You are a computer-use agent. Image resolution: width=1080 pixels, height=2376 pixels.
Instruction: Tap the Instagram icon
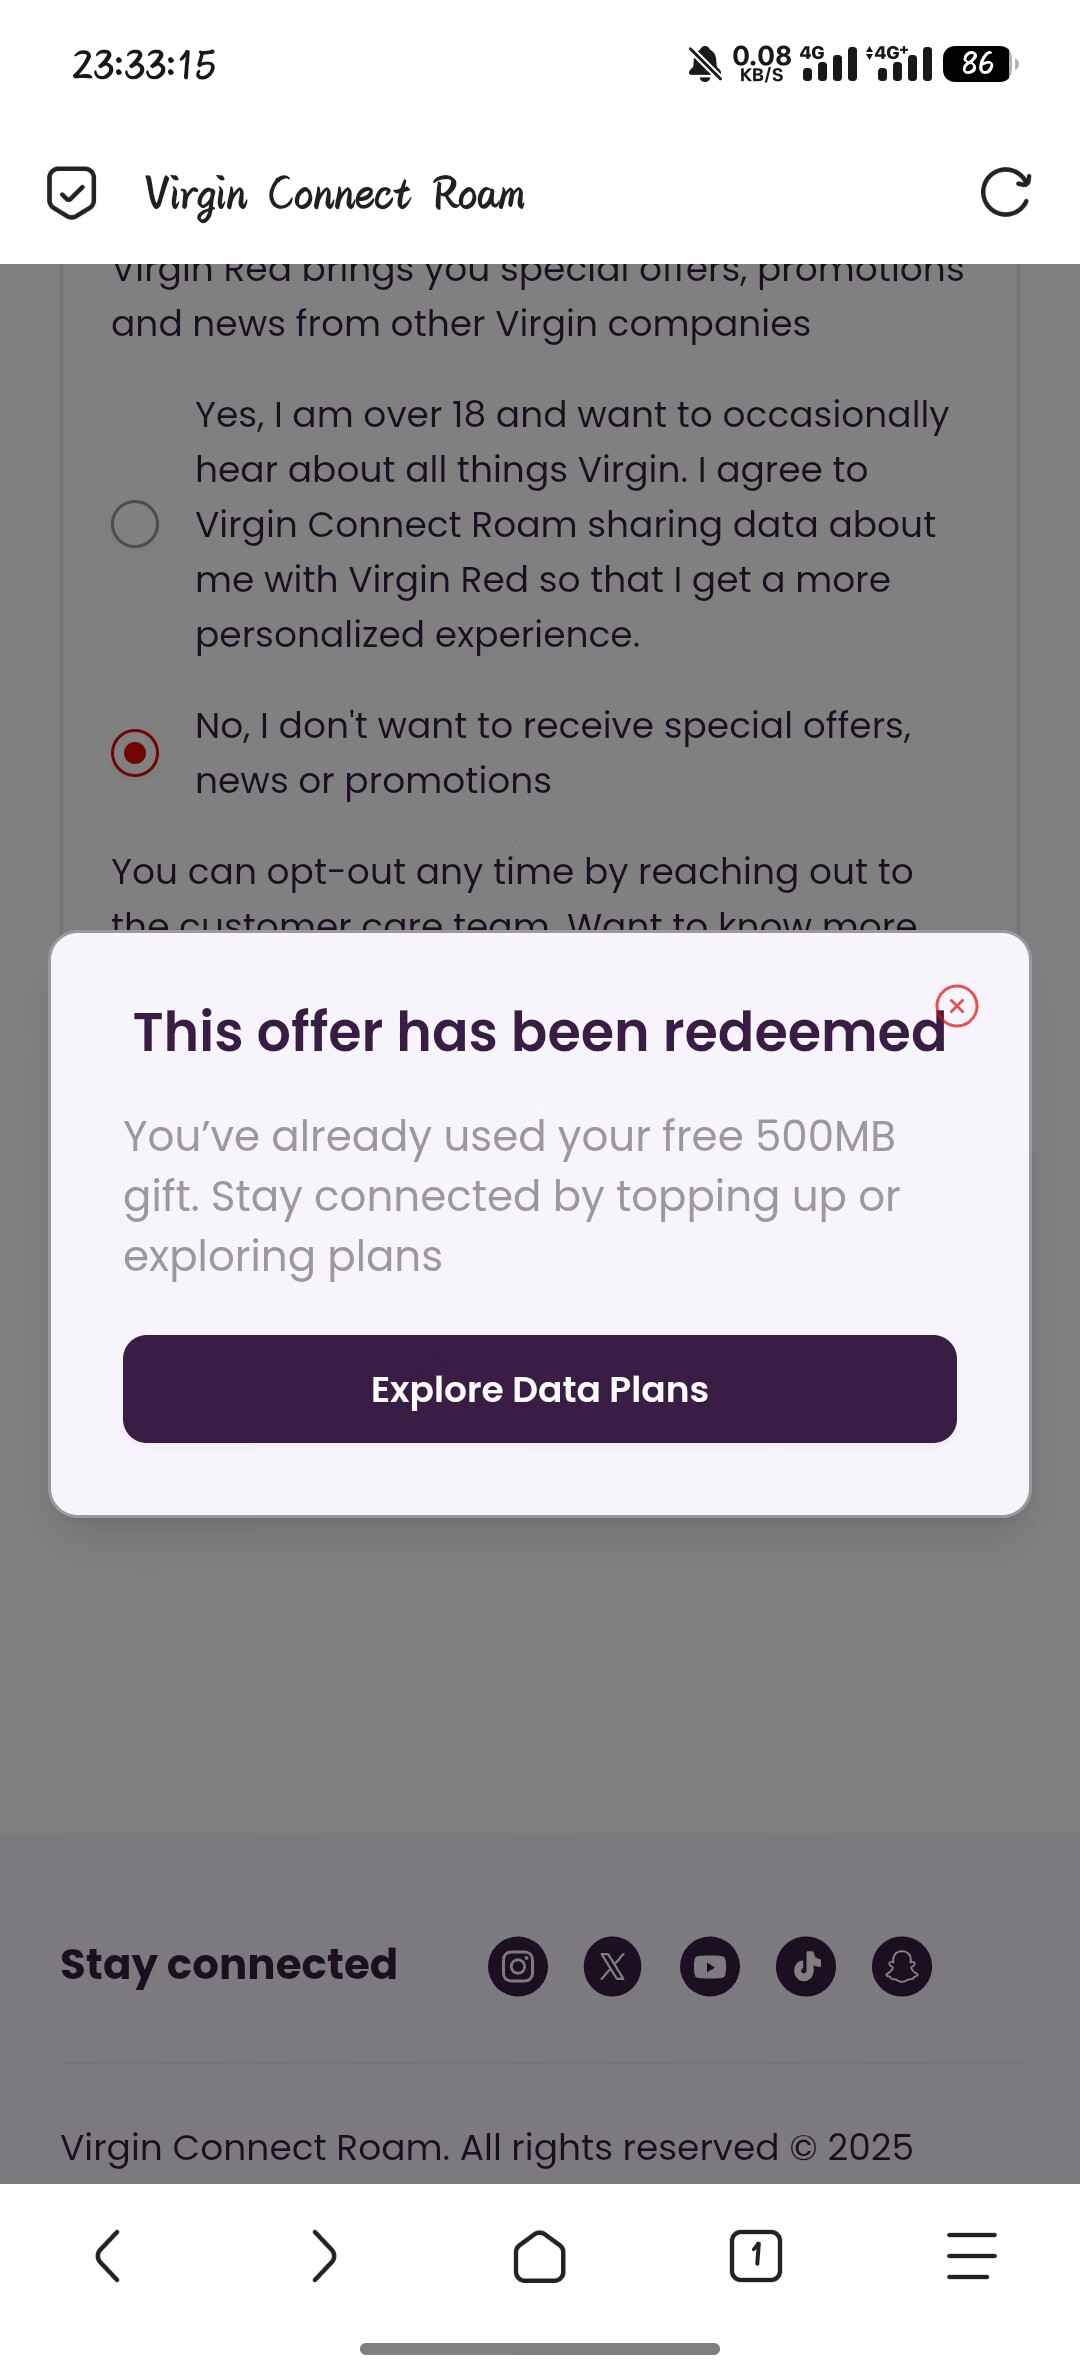tap(518, 1966)
